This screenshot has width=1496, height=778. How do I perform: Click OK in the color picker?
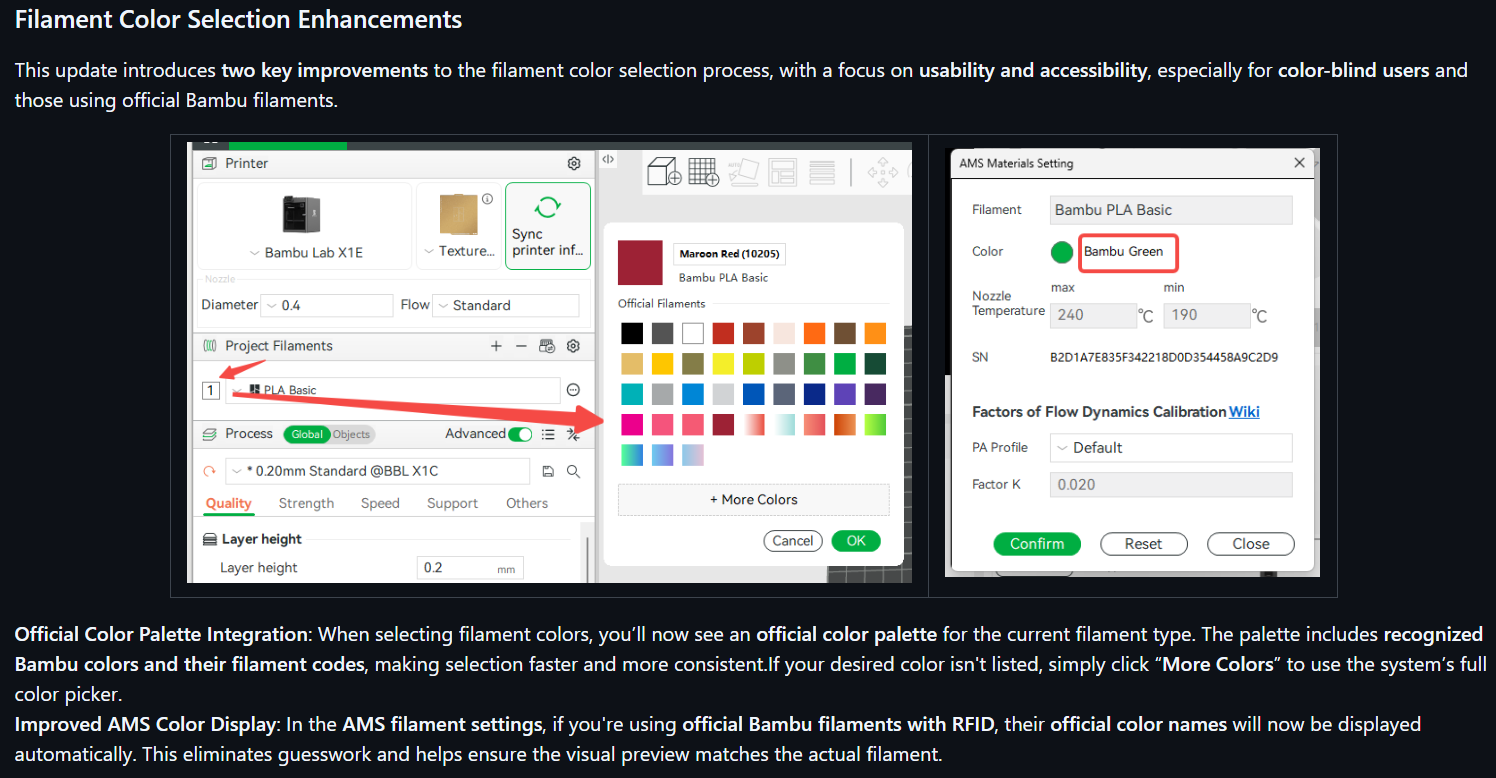856,541
